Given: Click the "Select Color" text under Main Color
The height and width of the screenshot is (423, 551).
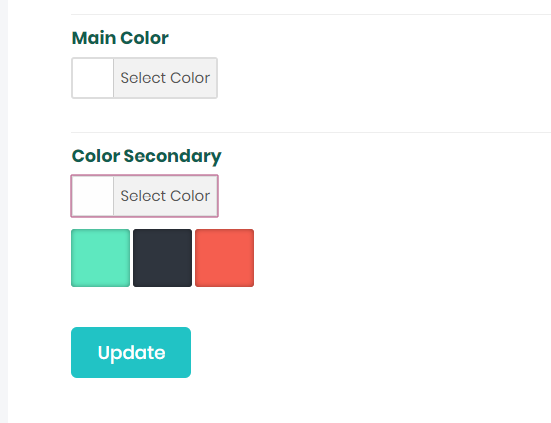Looking at the screenshot, I should coord(165,78).
